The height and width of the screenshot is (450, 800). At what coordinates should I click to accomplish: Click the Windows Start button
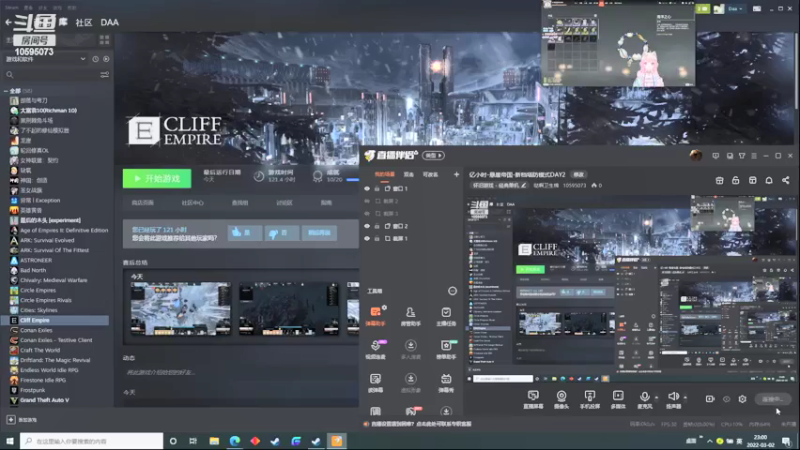10,441
